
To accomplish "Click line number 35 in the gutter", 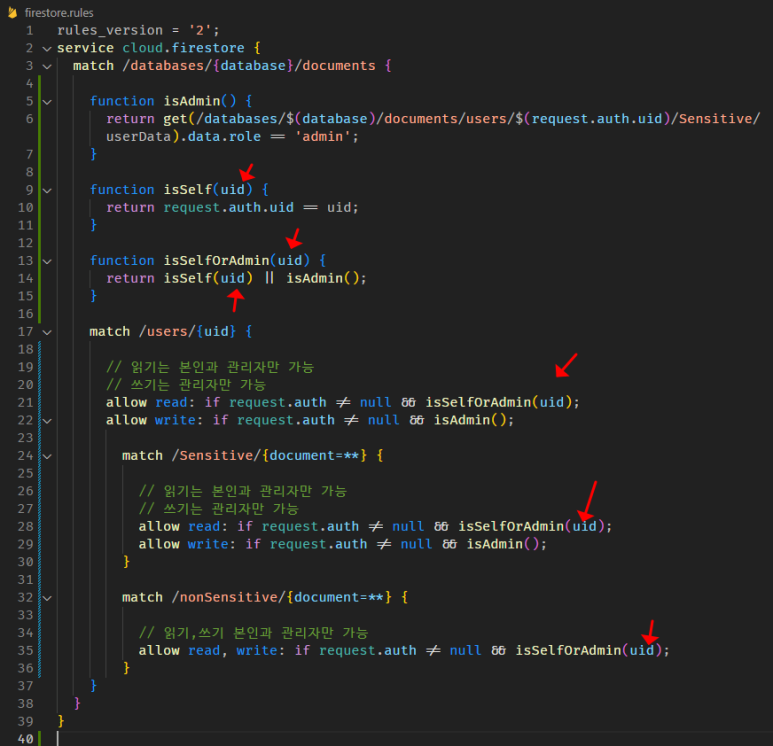I will tap(26, 650).
